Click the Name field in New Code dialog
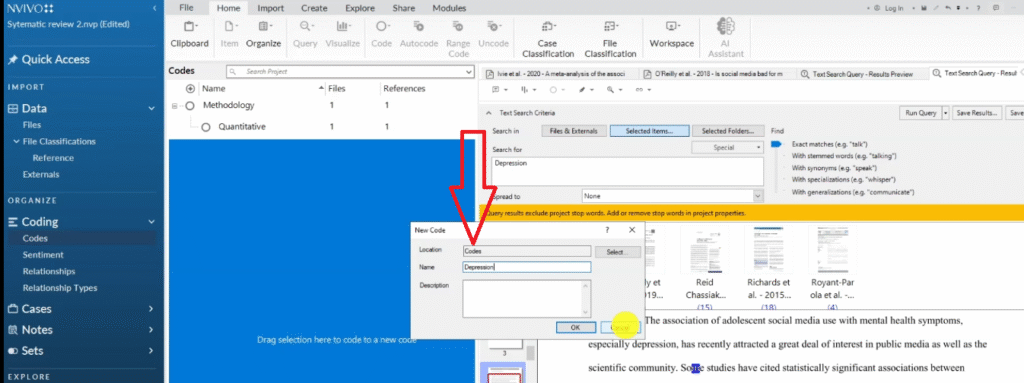Screen dimensions: 1024x383 [526, 267]
